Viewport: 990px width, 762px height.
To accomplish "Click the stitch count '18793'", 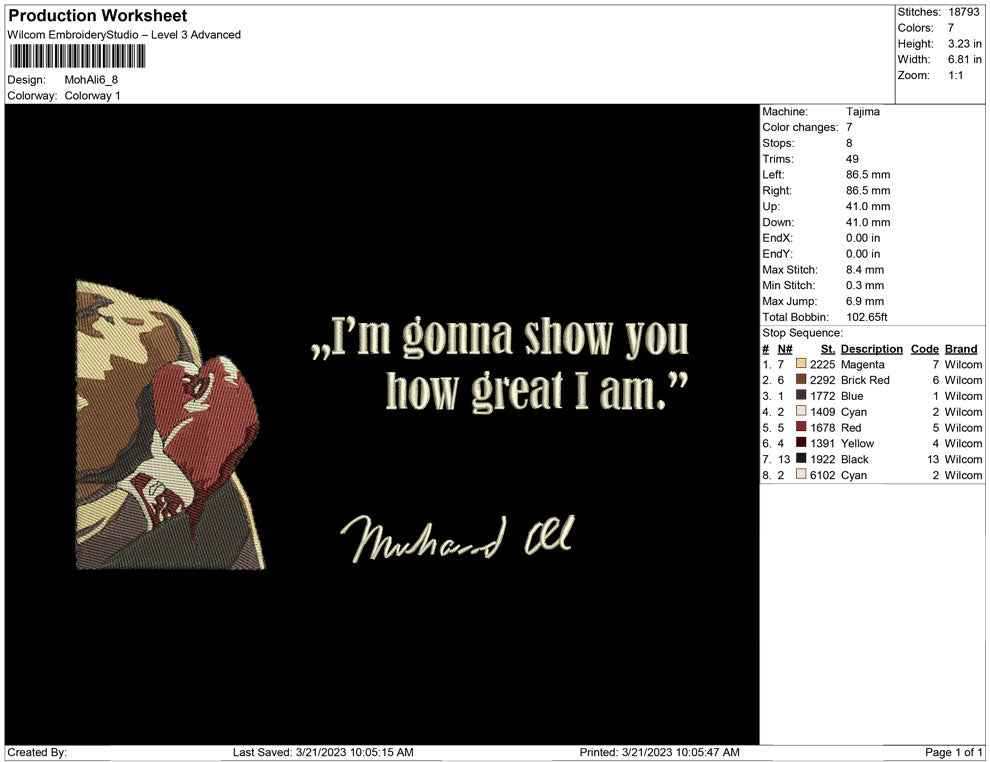I will click(x=963, y=12).
